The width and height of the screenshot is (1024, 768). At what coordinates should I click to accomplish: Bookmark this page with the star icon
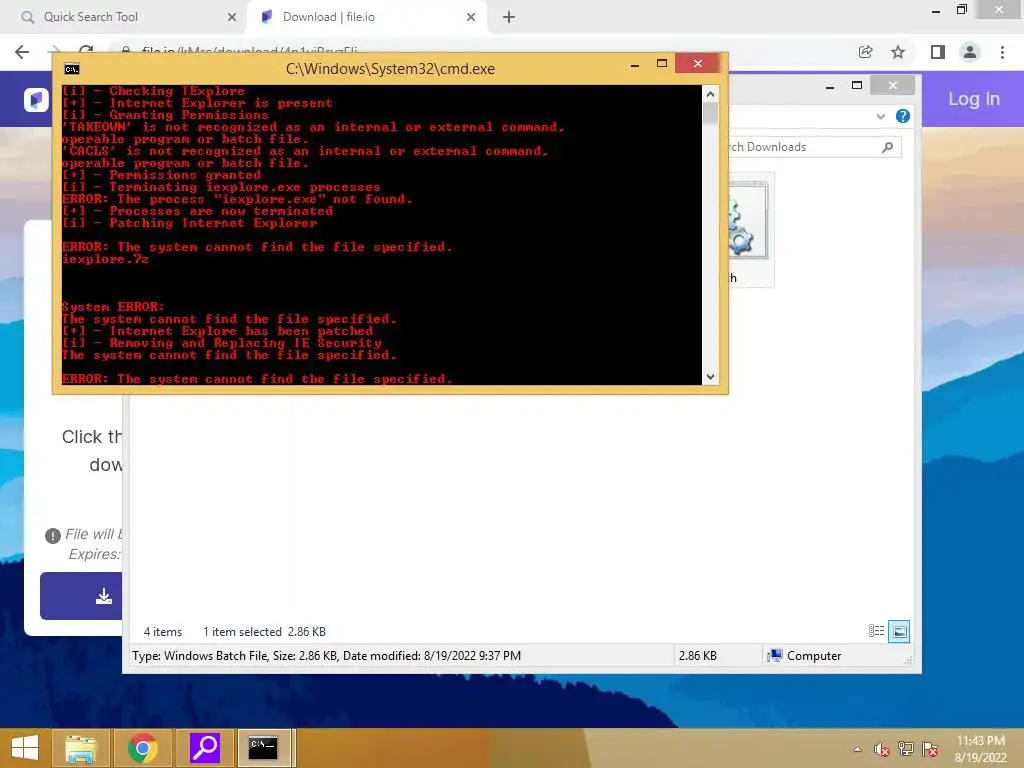tap(898, 52)
